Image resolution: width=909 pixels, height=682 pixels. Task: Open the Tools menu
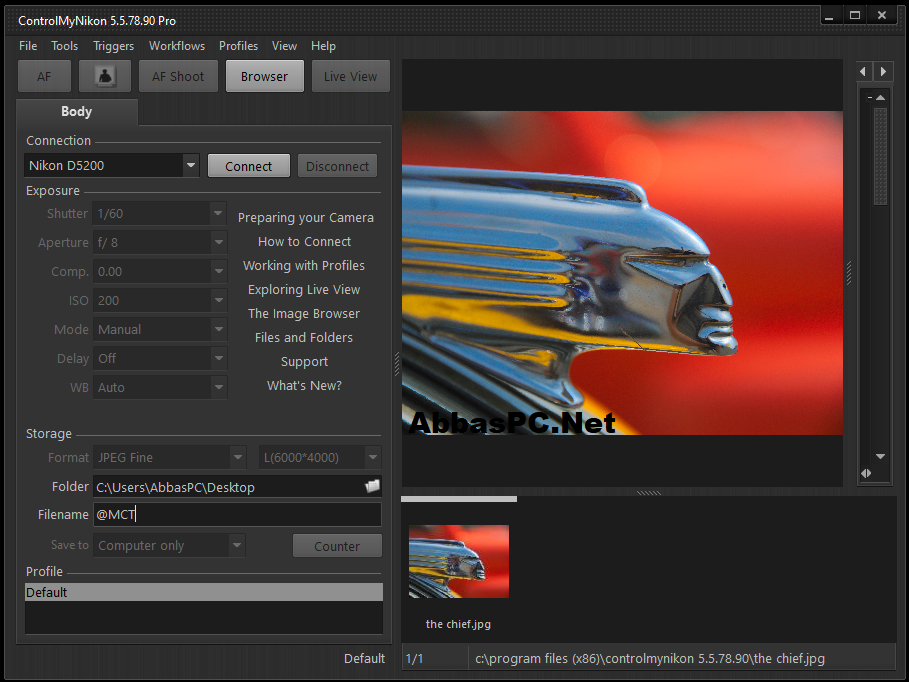[x=64, y=46]
